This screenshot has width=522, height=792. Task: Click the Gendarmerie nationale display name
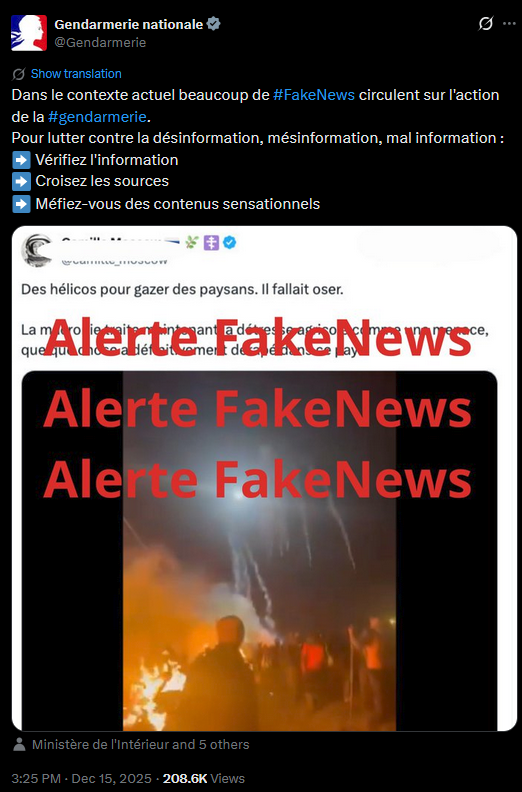coord(129,24)
